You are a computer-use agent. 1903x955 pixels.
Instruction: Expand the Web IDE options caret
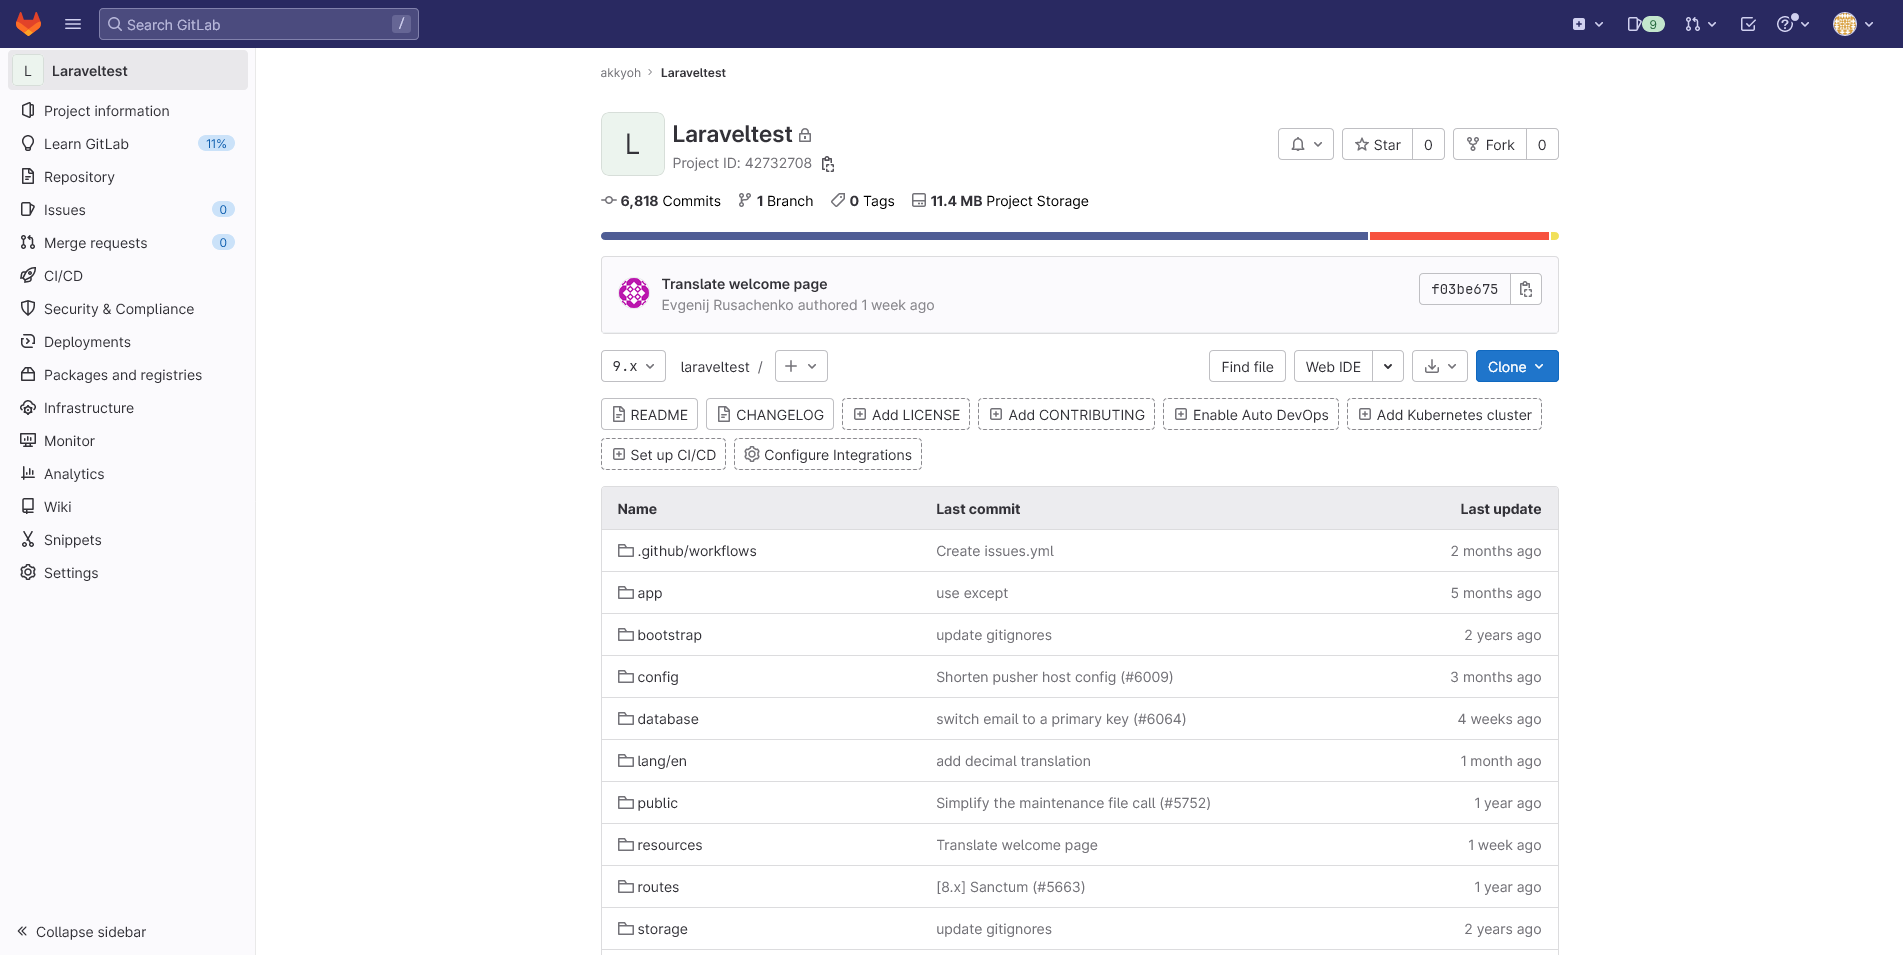tap(1388, 367)
